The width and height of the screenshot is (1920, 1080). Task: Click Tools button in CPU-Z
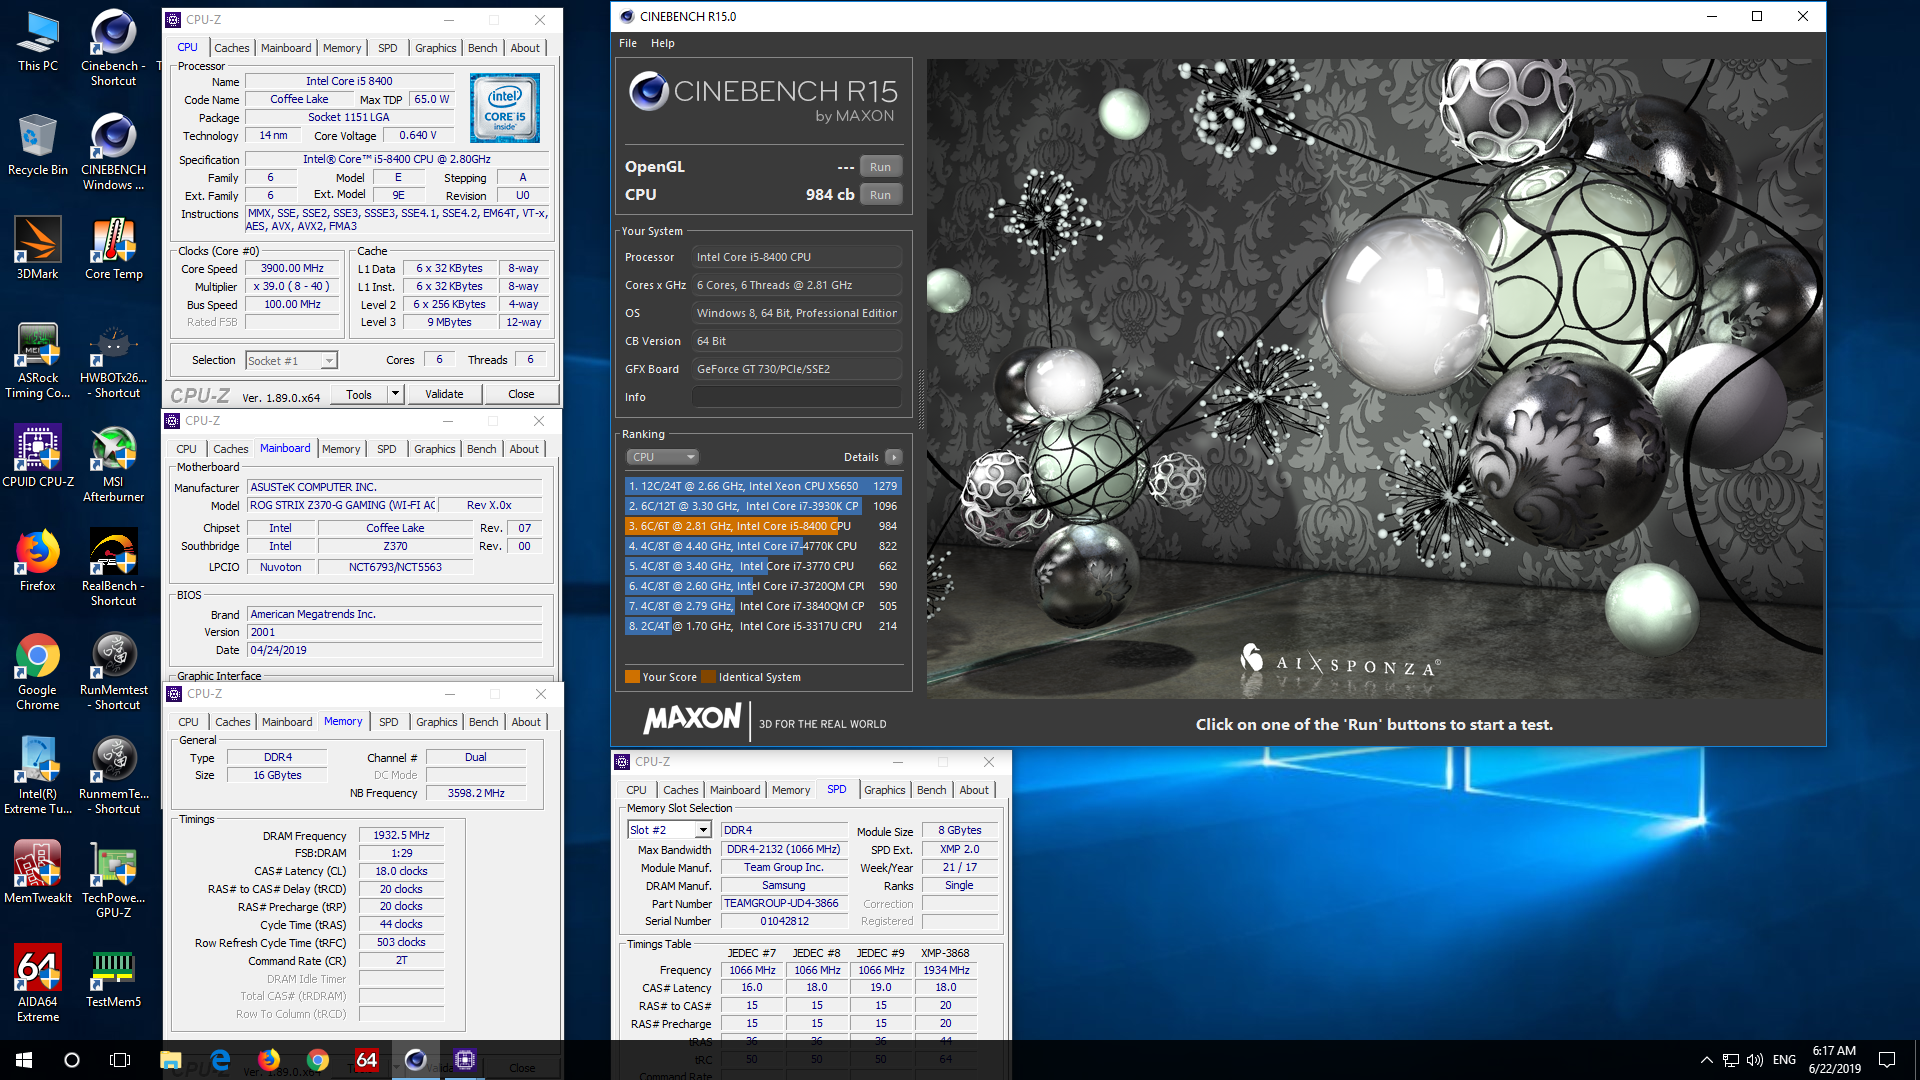pos(359,394)
